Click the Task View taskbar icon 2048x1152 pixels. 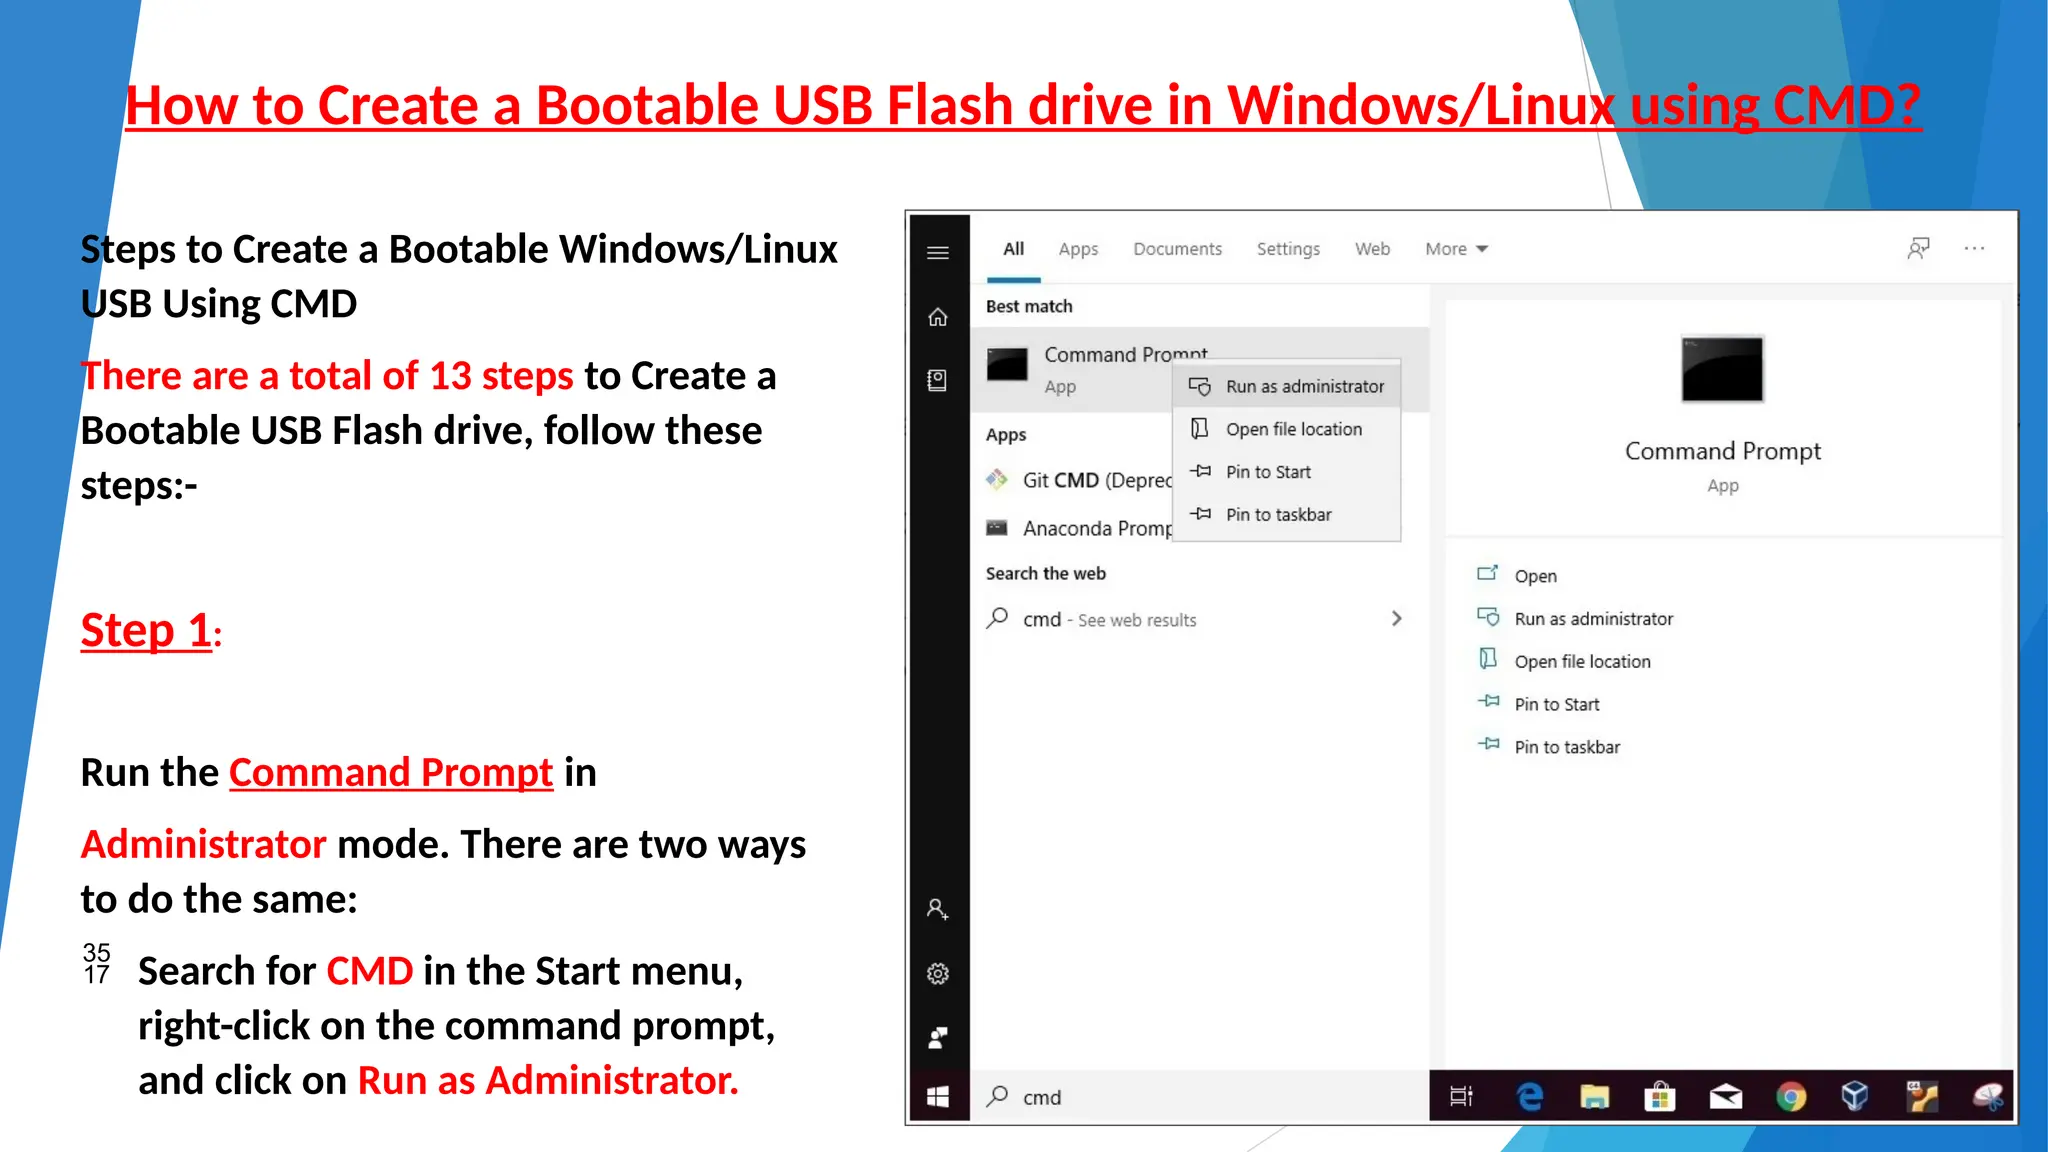(x=1461, y=1097)
